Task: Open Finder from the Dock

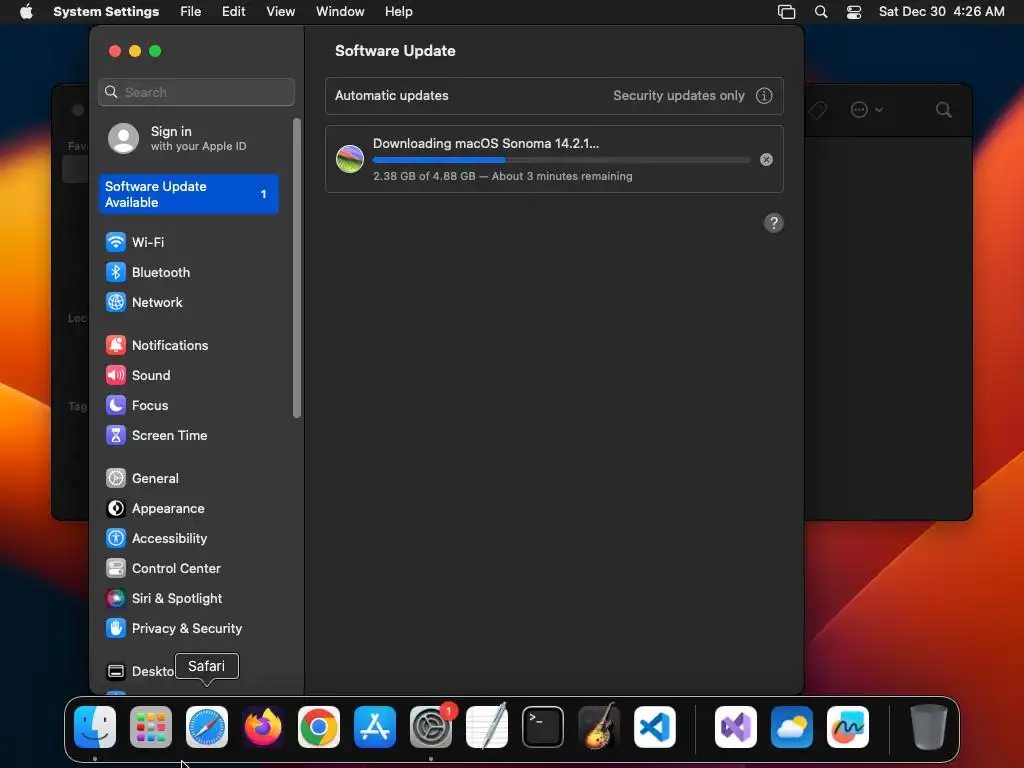Action: point(95,727)
